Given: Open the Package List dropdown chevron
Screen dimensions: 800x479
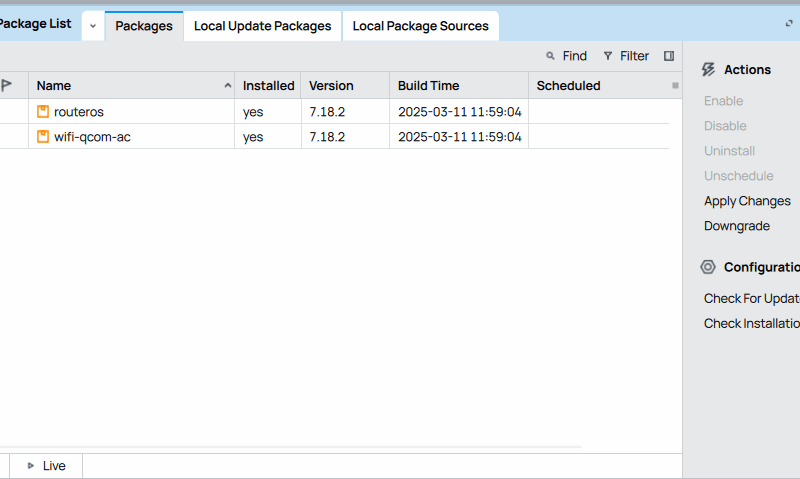Looking at the screenshot, I should (x=93, y=26).
